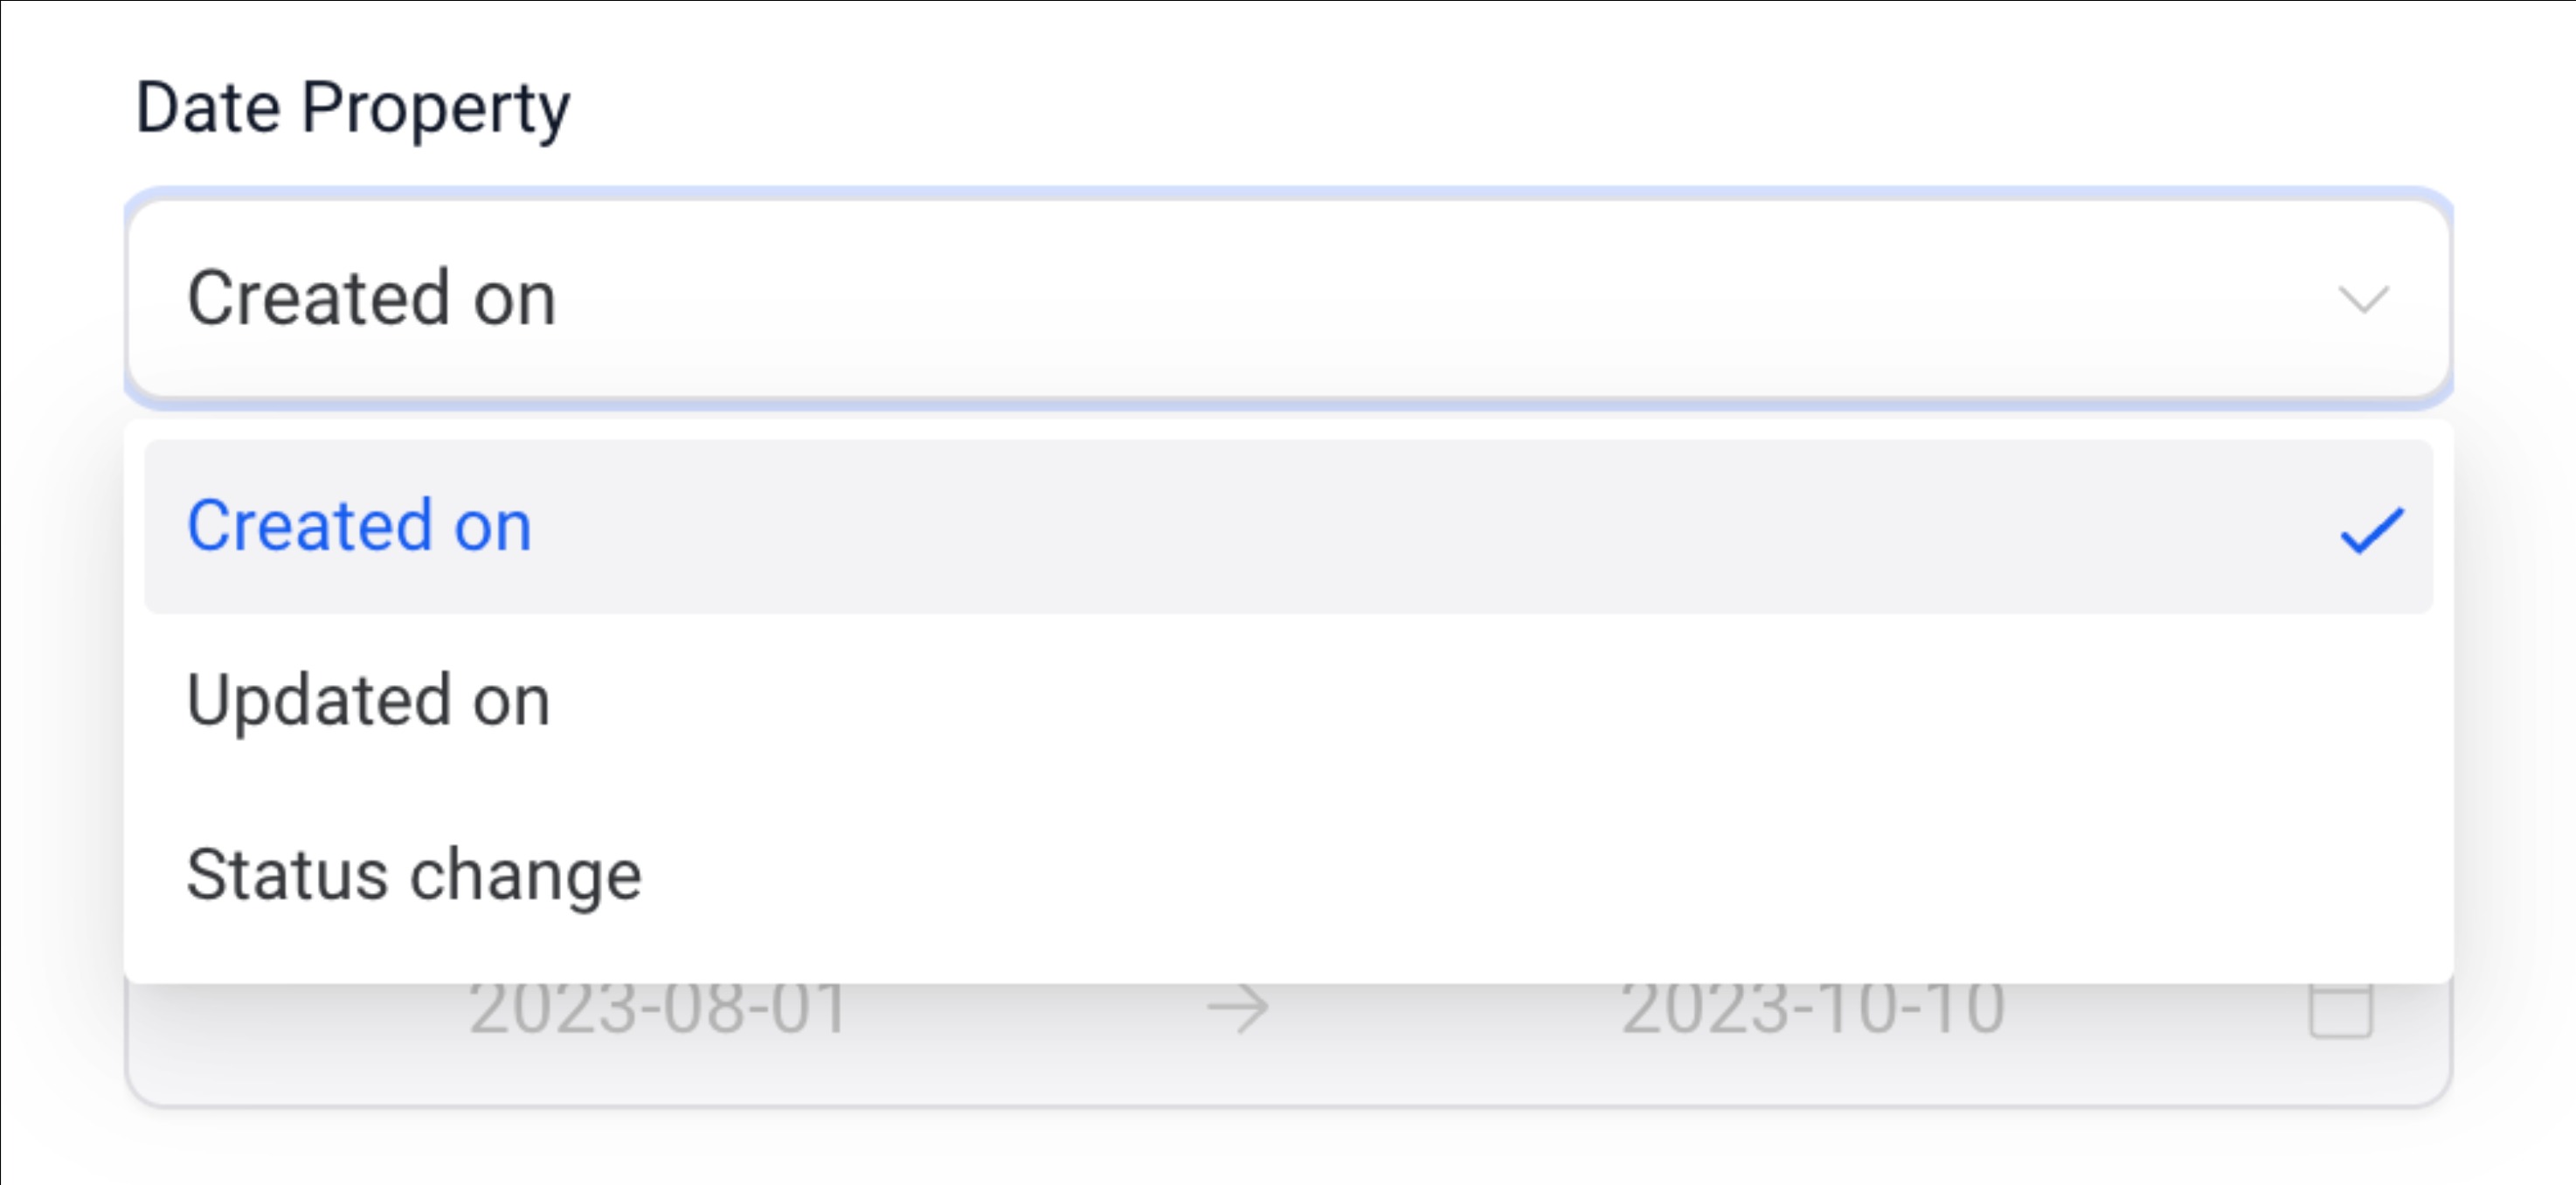The image size is (2576, 1185).
Task: Close options list via the down chevron
Action: 2363,299
